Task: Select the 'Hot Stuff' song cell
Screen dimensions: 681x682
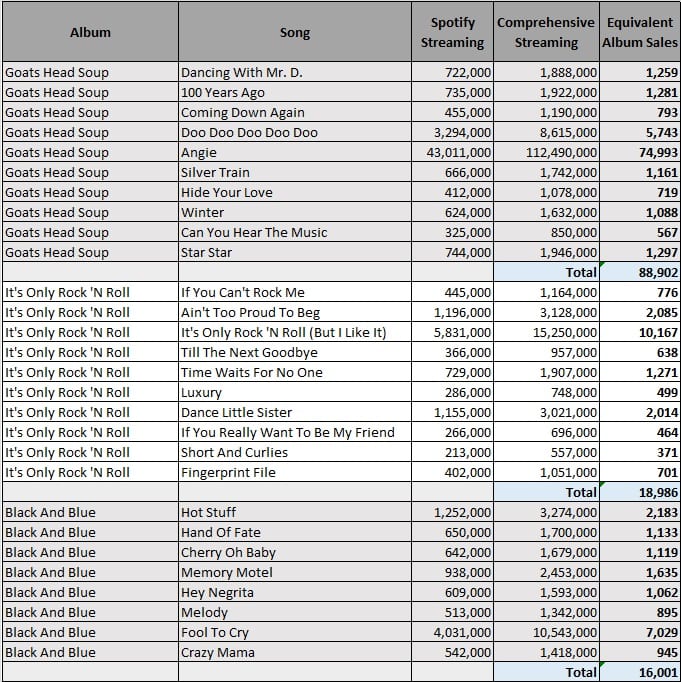Action: 295,512
